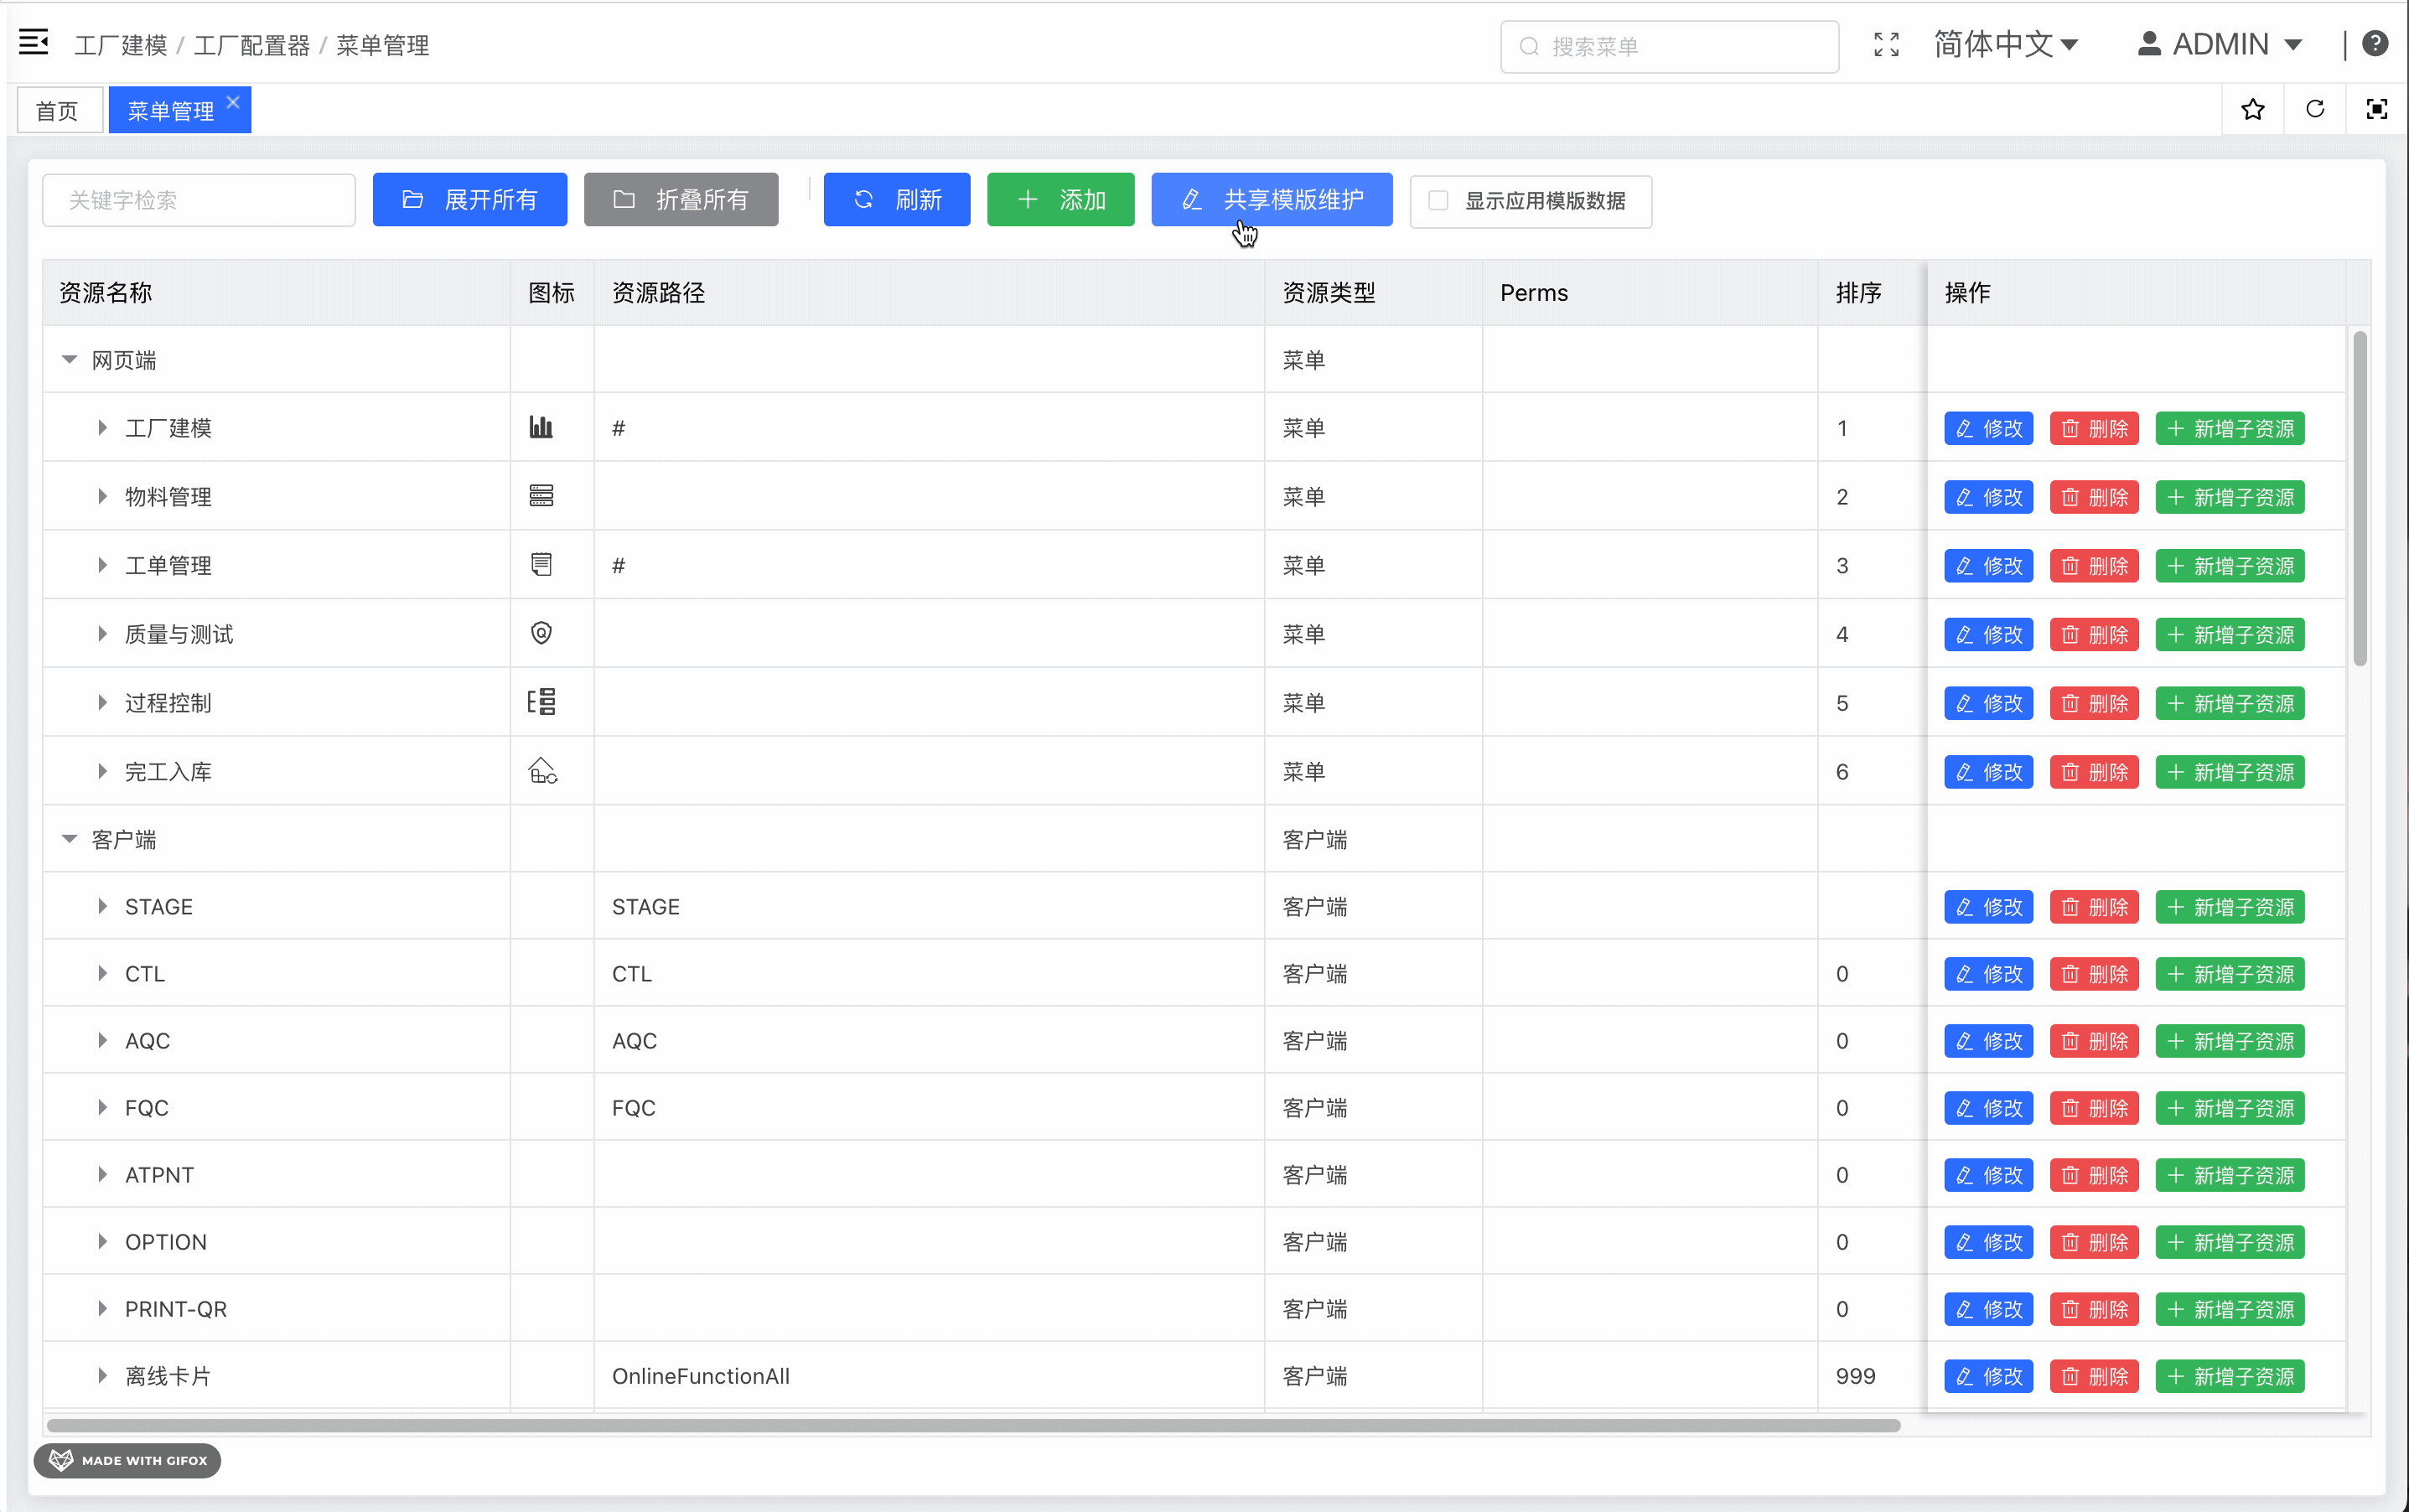Click the keyword search input field
Image resolution: width=2409 pixels, height=1512 pixels.
click(199, 199)
